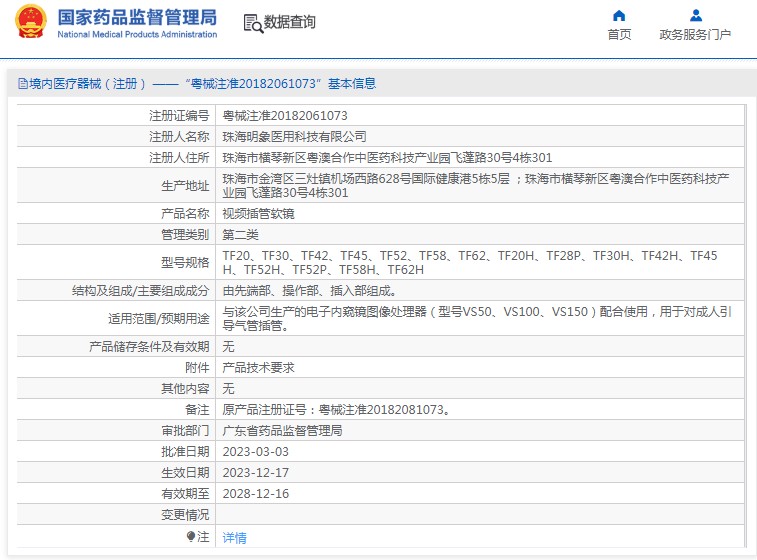Open the 政务服务门户 text link
Image resolution: width=757 pixels, height=560 pixels.
[x=695, y=35]
